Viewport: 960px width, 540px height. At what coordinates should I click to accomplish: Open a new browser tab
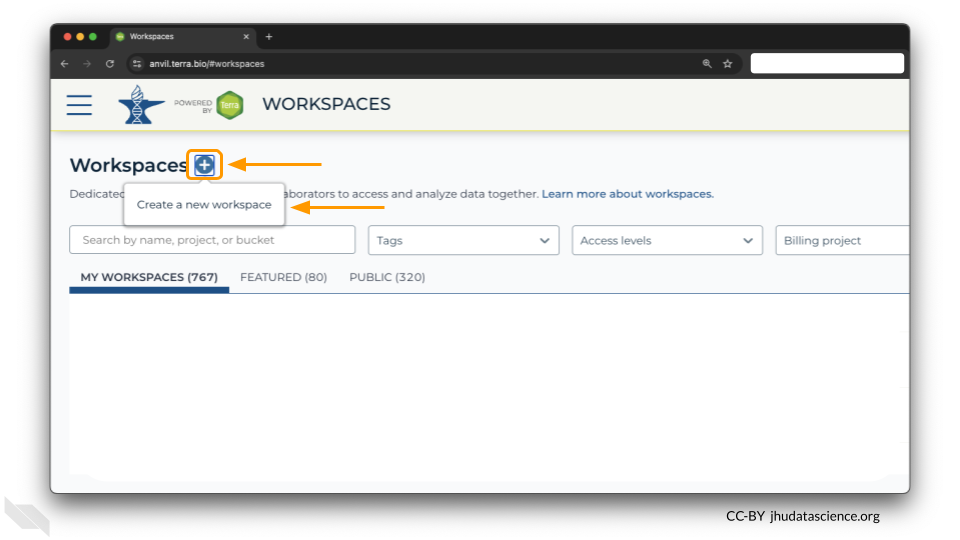[269, 37]
